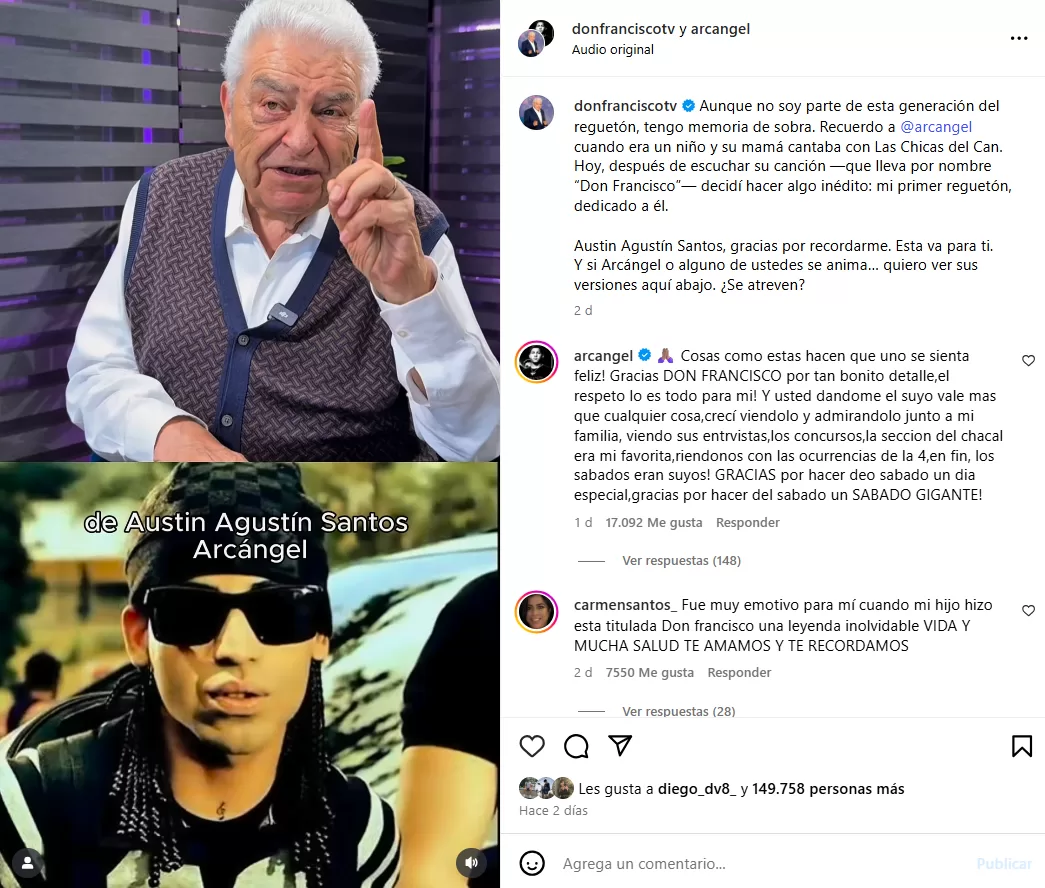1045x888 pixels.
Task: Click in Agrega un comentario field
Action: coord(760,864)
